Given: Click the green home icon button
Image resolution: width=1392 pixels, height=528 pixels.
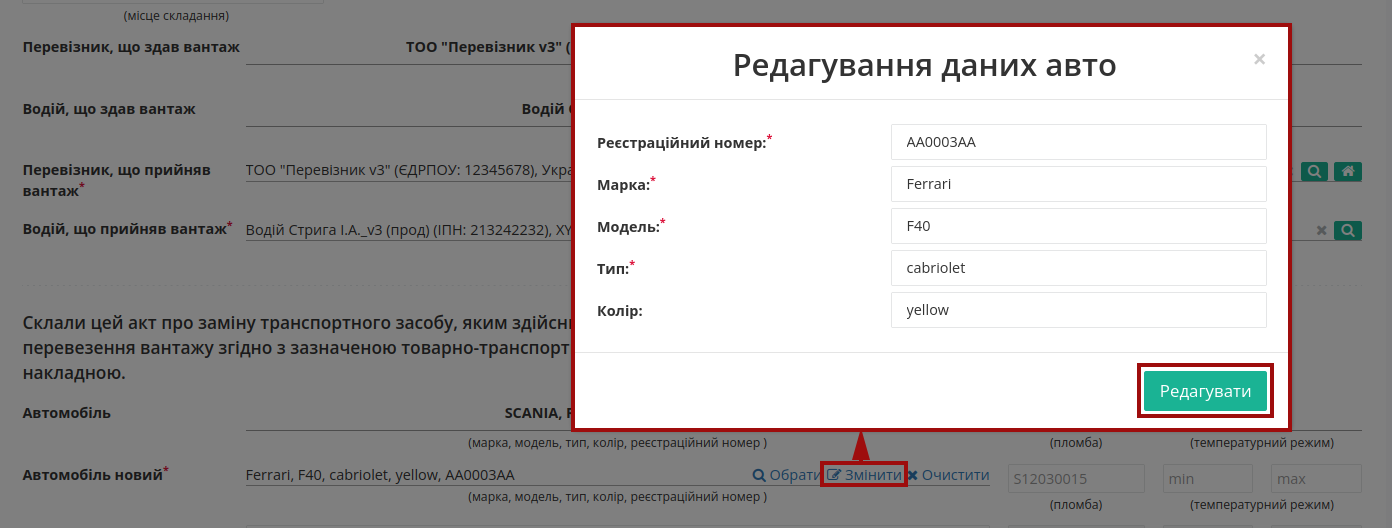Looking at the screenshot, I should [x=1348, y=172].
